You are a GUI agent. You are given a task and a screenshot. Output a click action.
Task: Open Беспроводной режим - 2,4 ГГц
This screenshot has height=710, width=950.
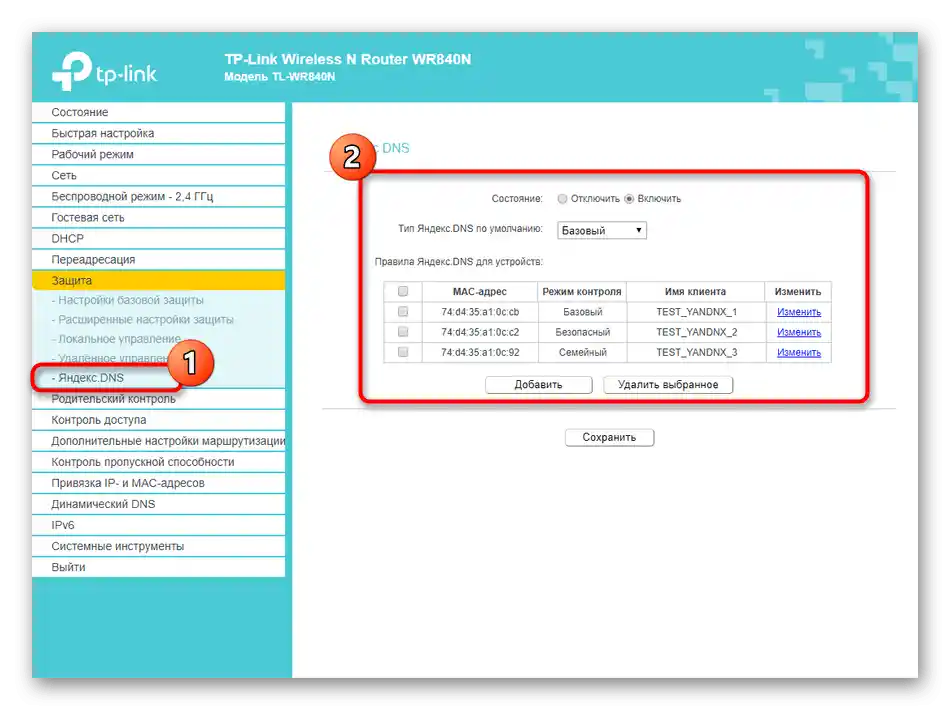click(x=158, y=196)
